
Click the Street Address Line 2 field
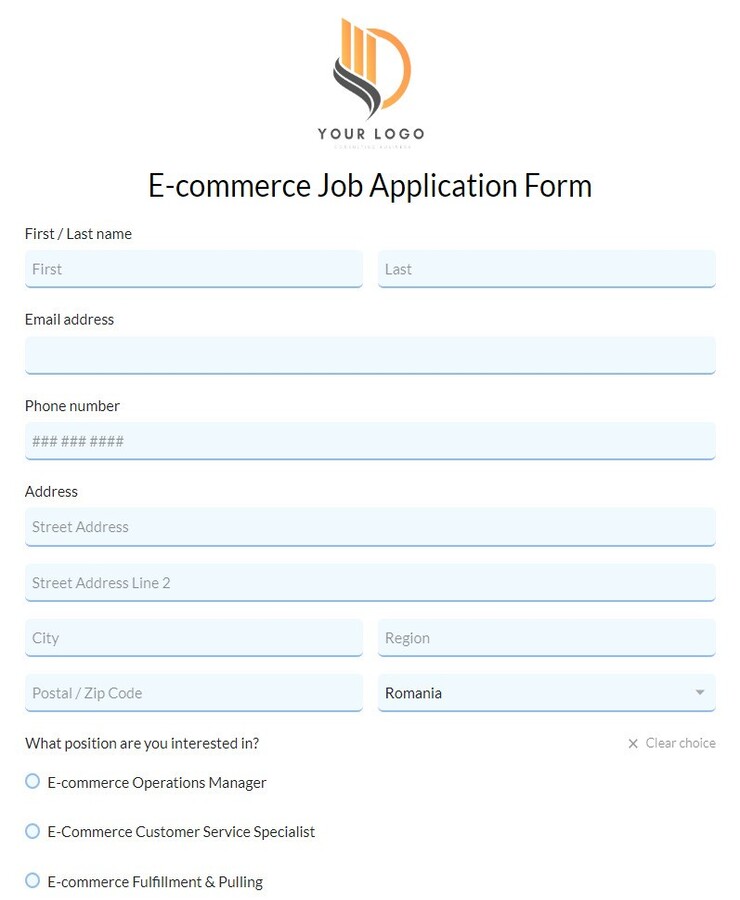coord(369,582)
